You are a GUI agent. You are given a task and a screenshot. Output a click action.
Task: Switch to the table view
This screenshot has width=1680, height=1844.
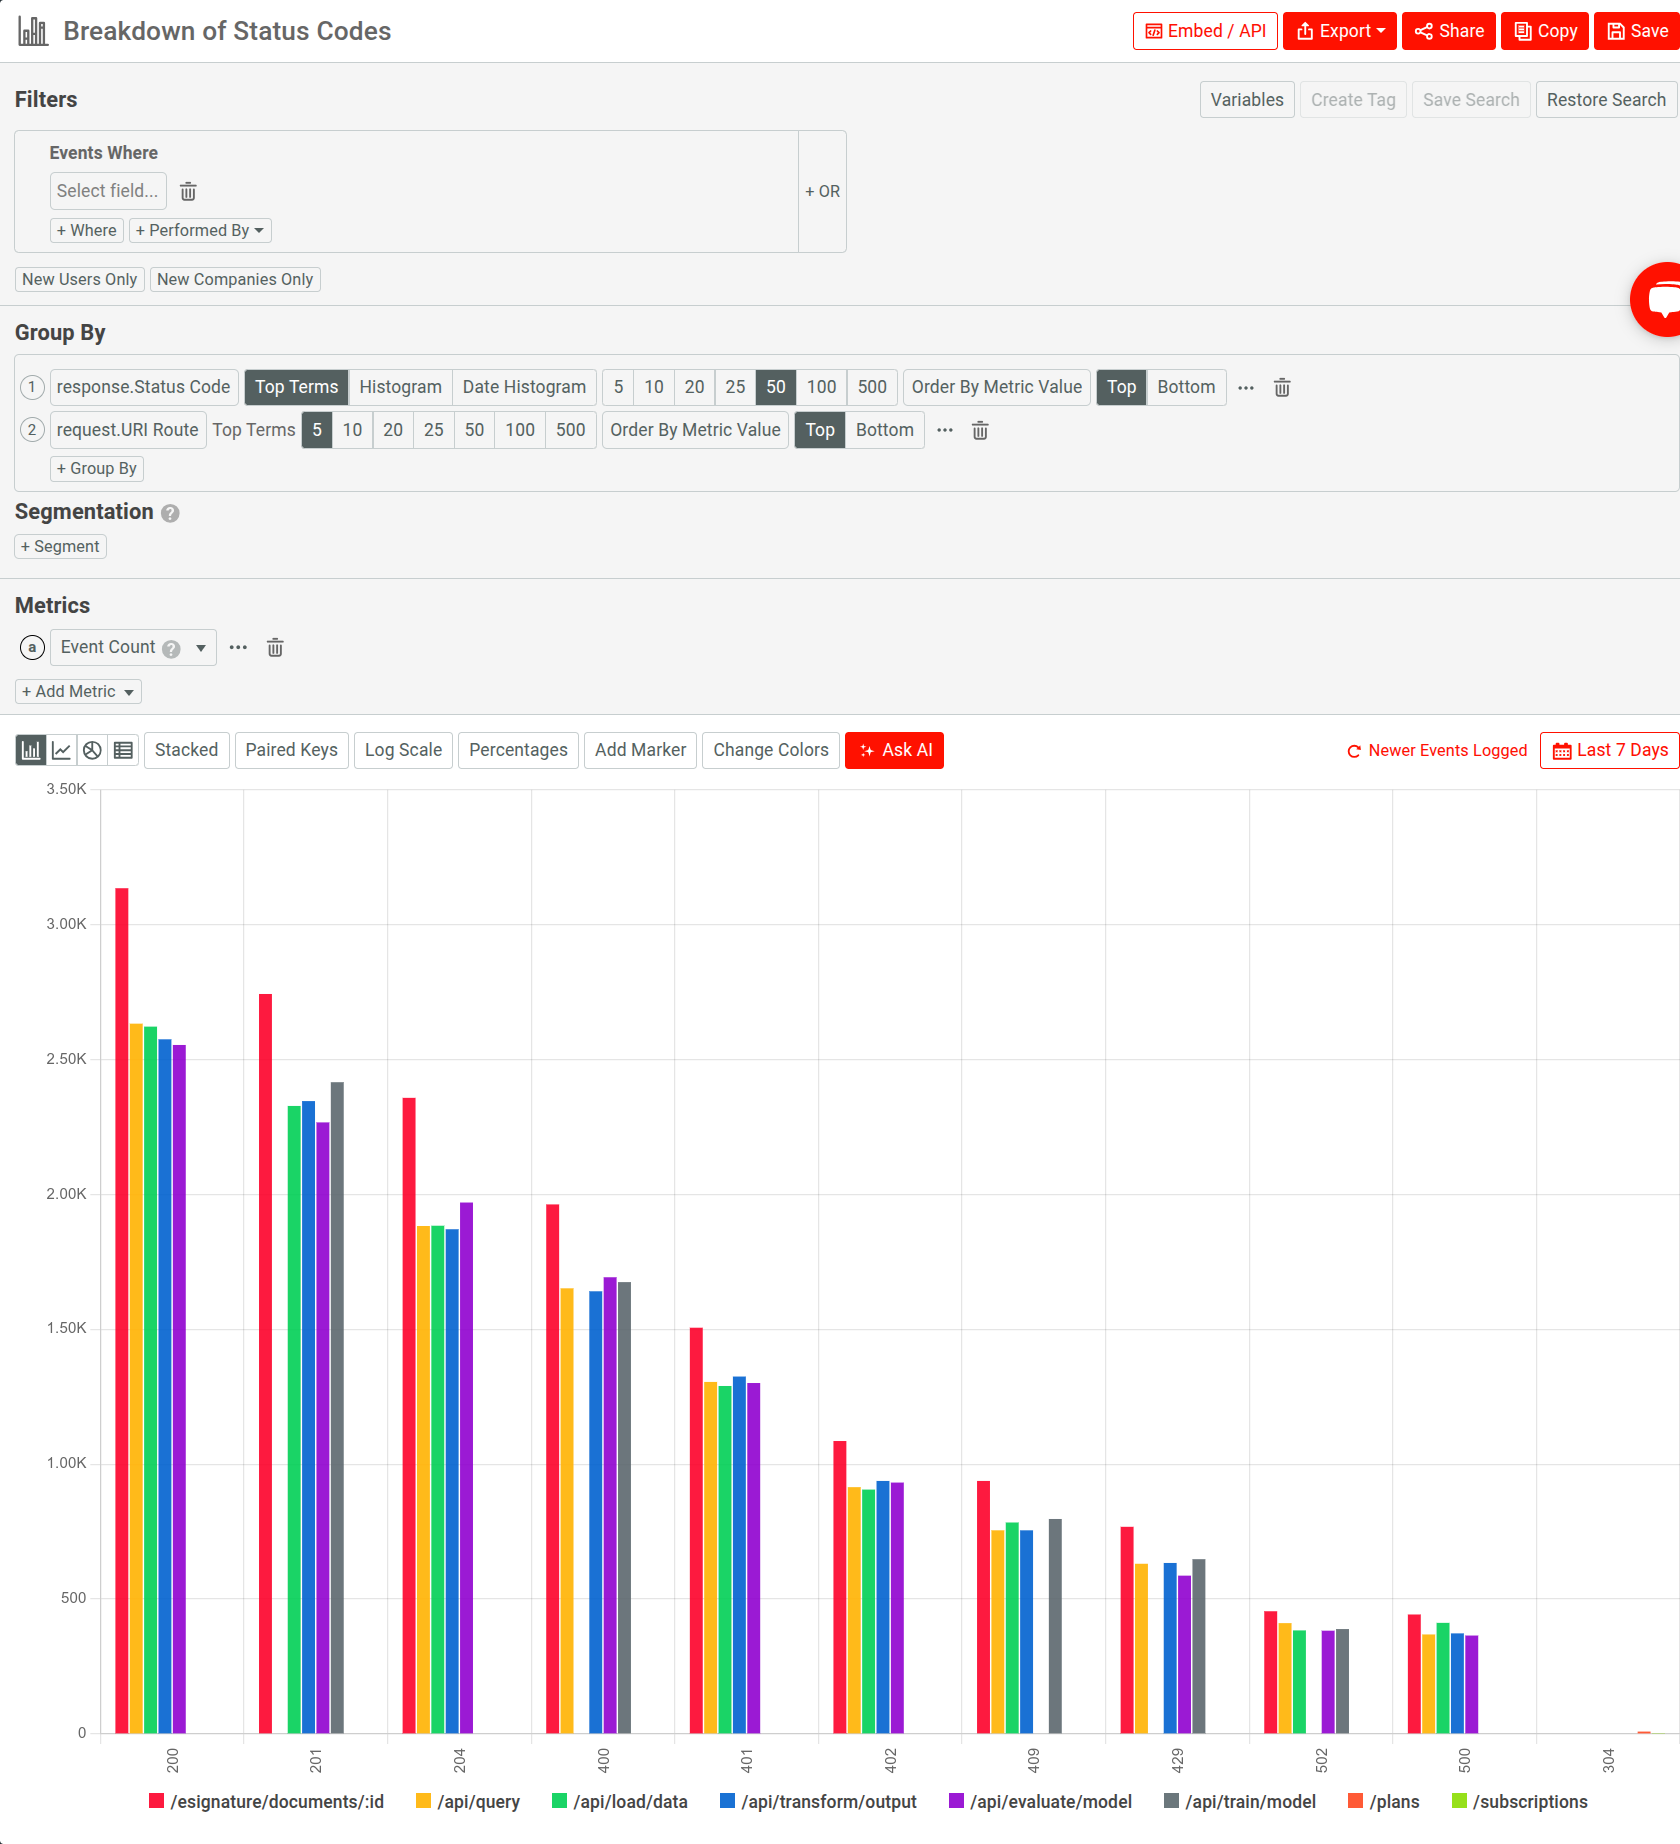click(x=123, y=750)
